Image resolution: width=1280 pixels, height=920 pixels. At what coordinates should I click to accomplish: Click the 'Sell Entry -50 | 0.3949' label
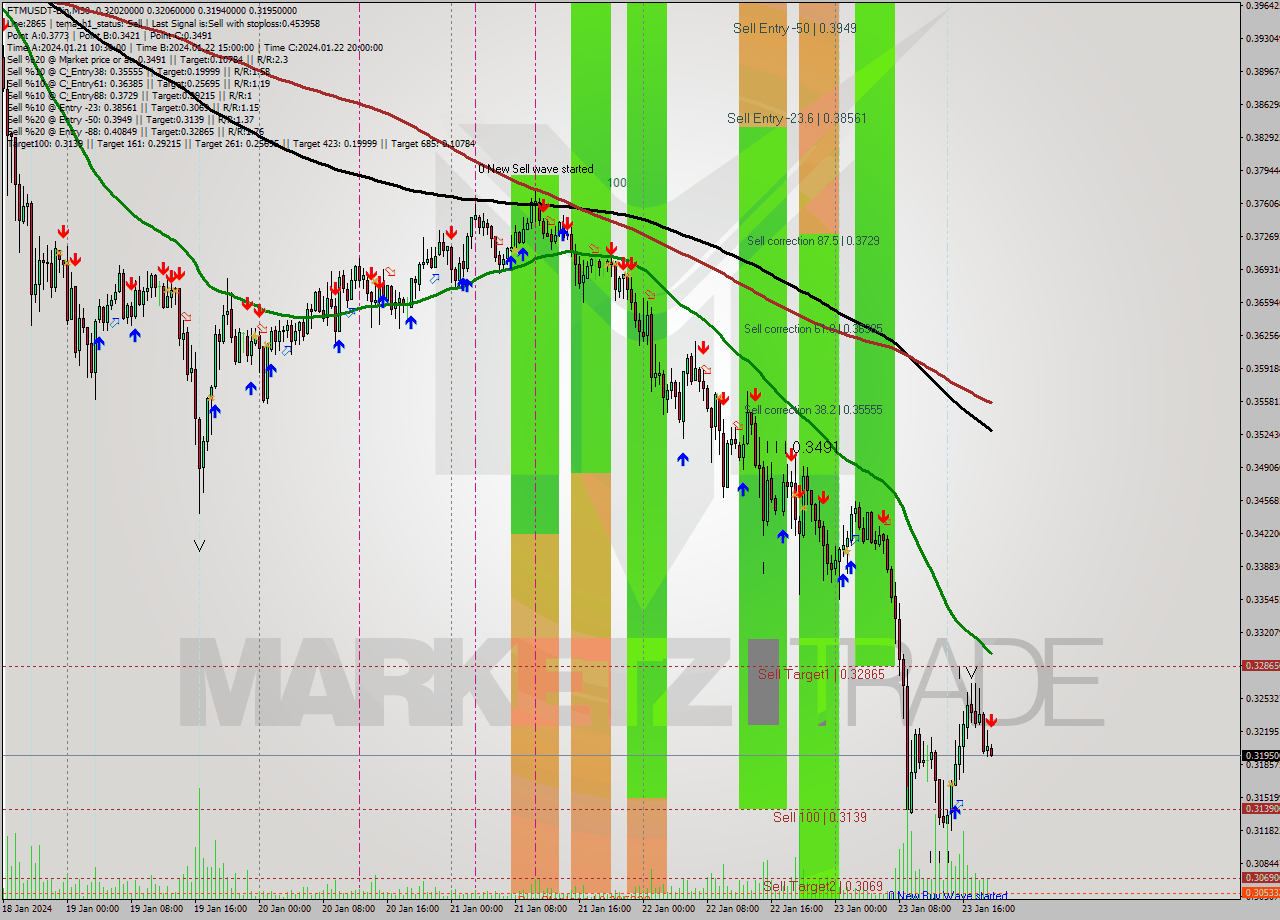(794, 29)
